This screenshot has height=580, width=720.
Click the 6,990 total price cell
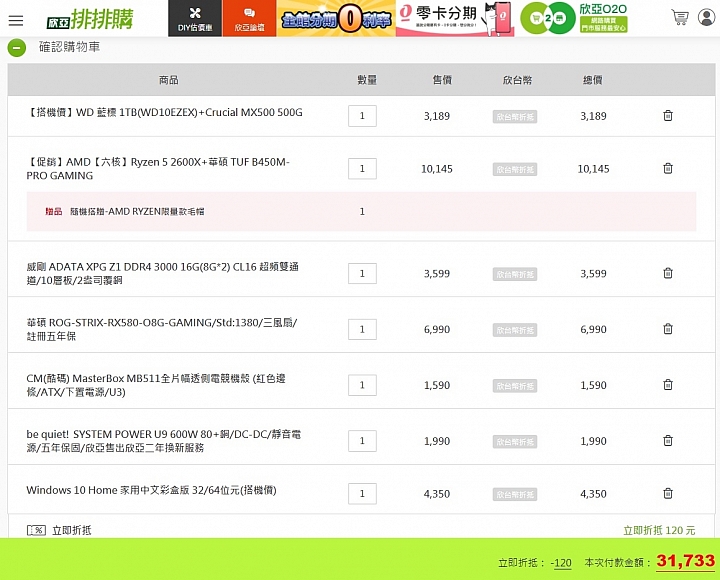coord(593,329)
